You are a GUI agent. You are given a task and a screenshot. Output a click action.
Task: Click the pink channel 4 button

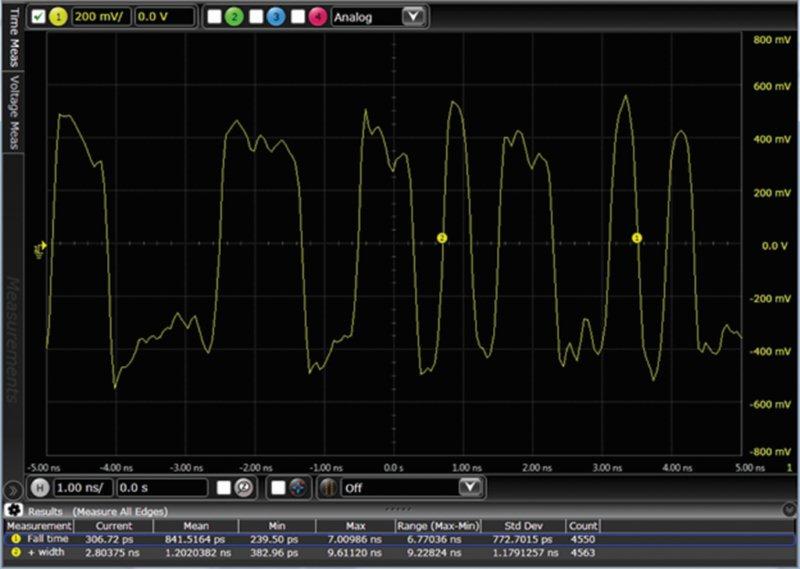coord(317,17)
